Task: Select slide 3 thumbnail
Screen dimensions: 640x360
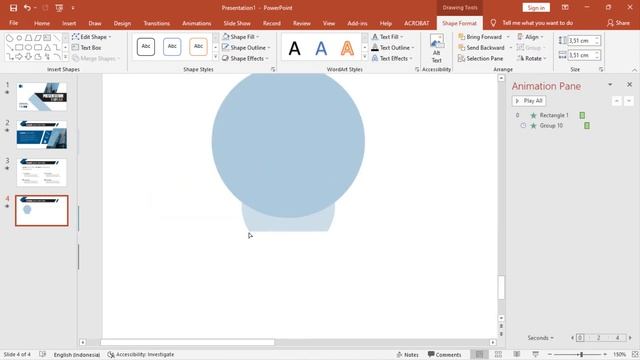Action: (x=42, y=173)
